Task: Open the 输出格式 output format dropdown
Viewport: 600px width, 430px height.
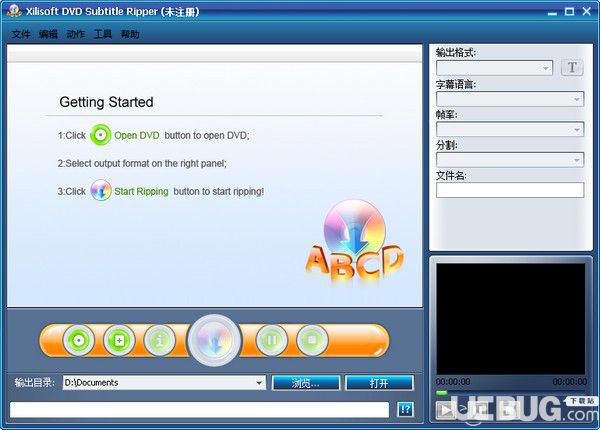Action: tap(494, 68)
